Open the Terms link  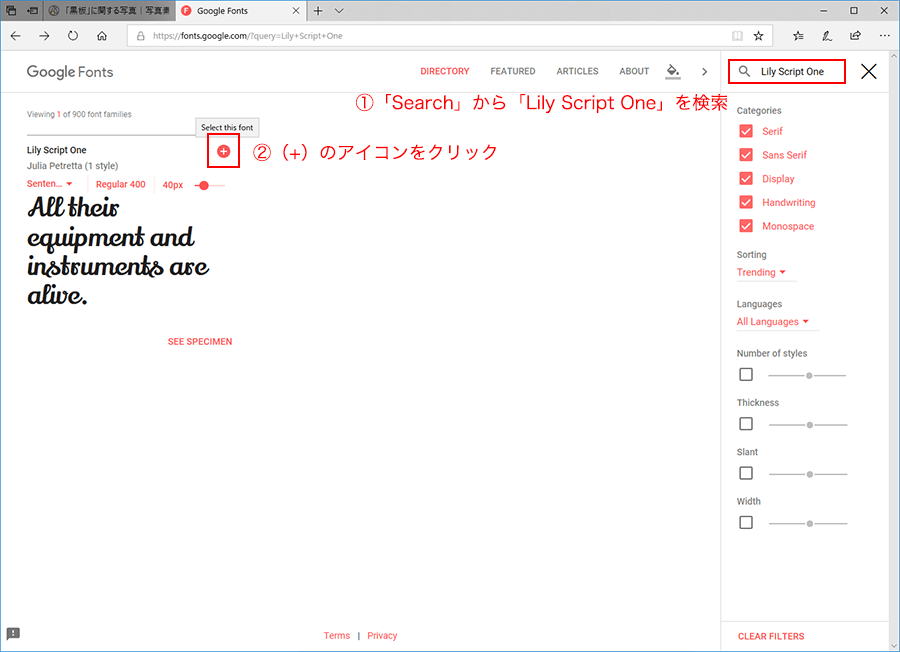pos(336,635)
